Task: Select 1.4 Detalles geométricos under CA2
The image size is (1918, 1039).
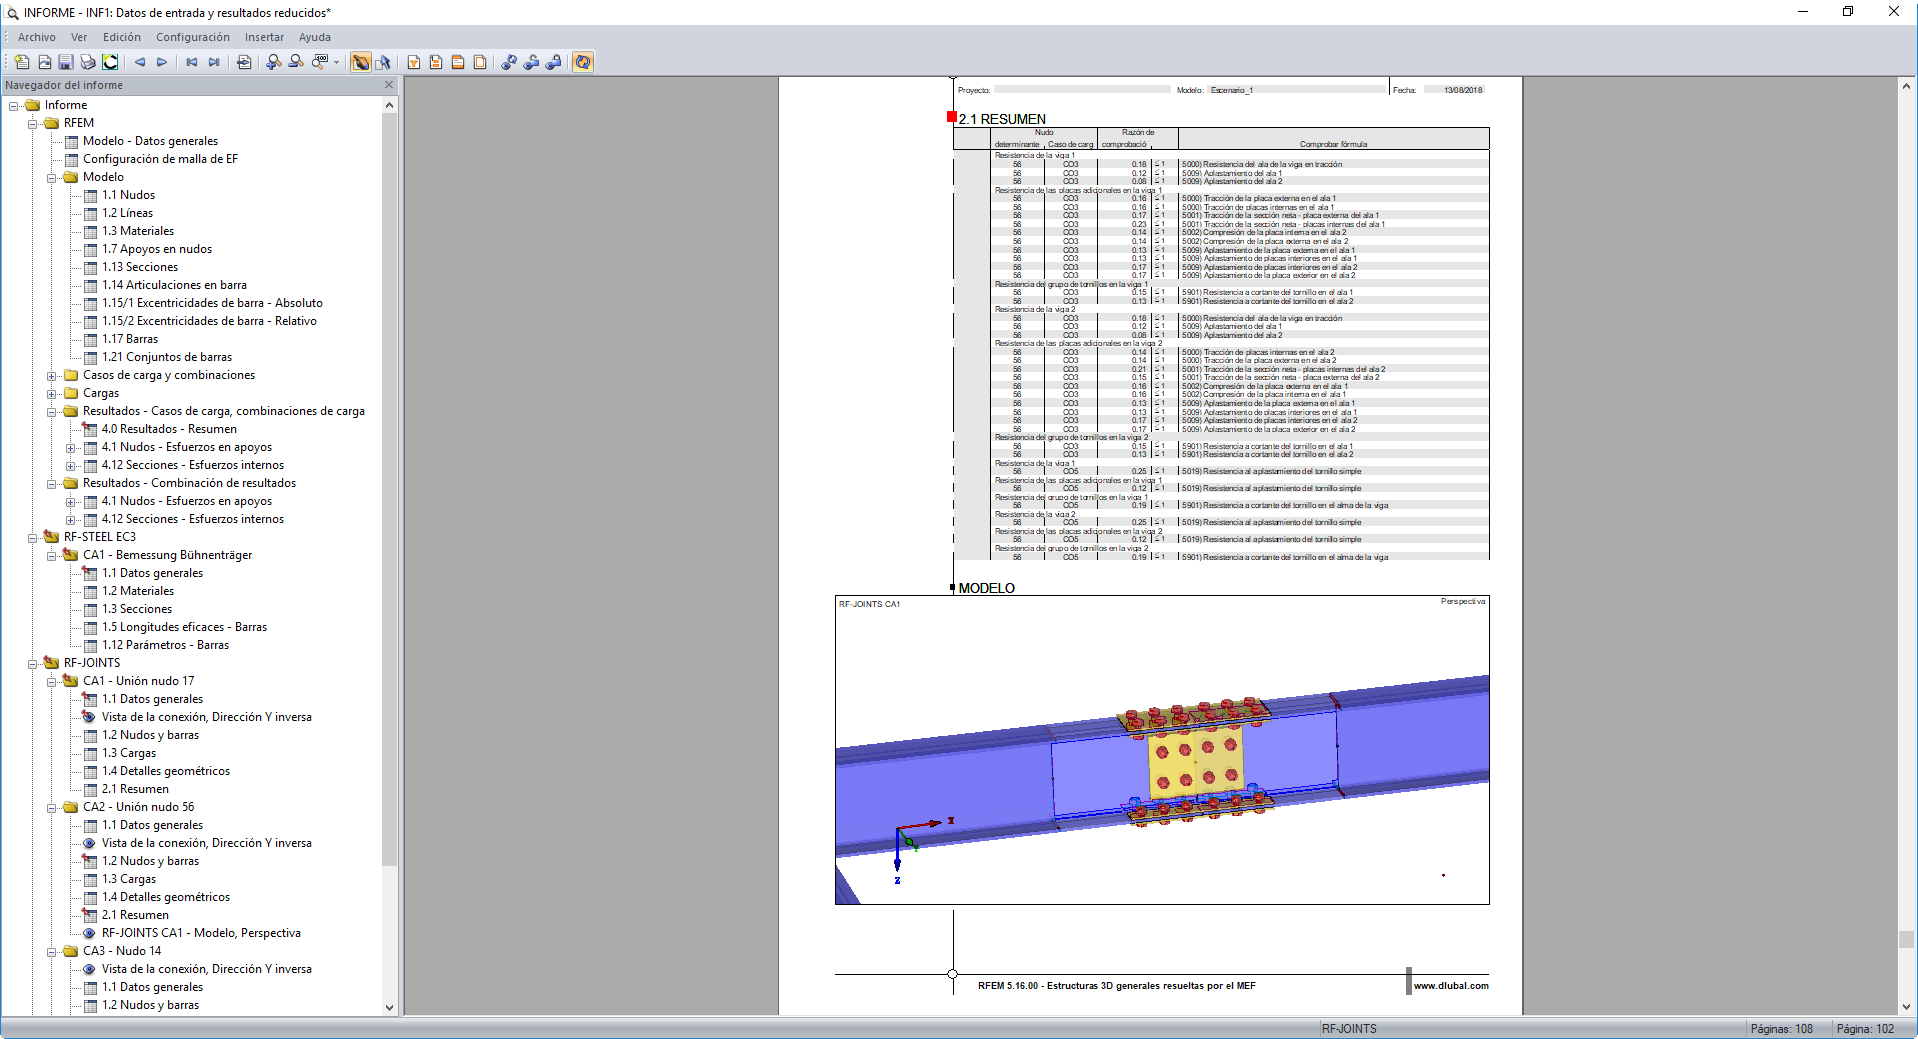Action: pyautogui.click(x=166, y=897)
